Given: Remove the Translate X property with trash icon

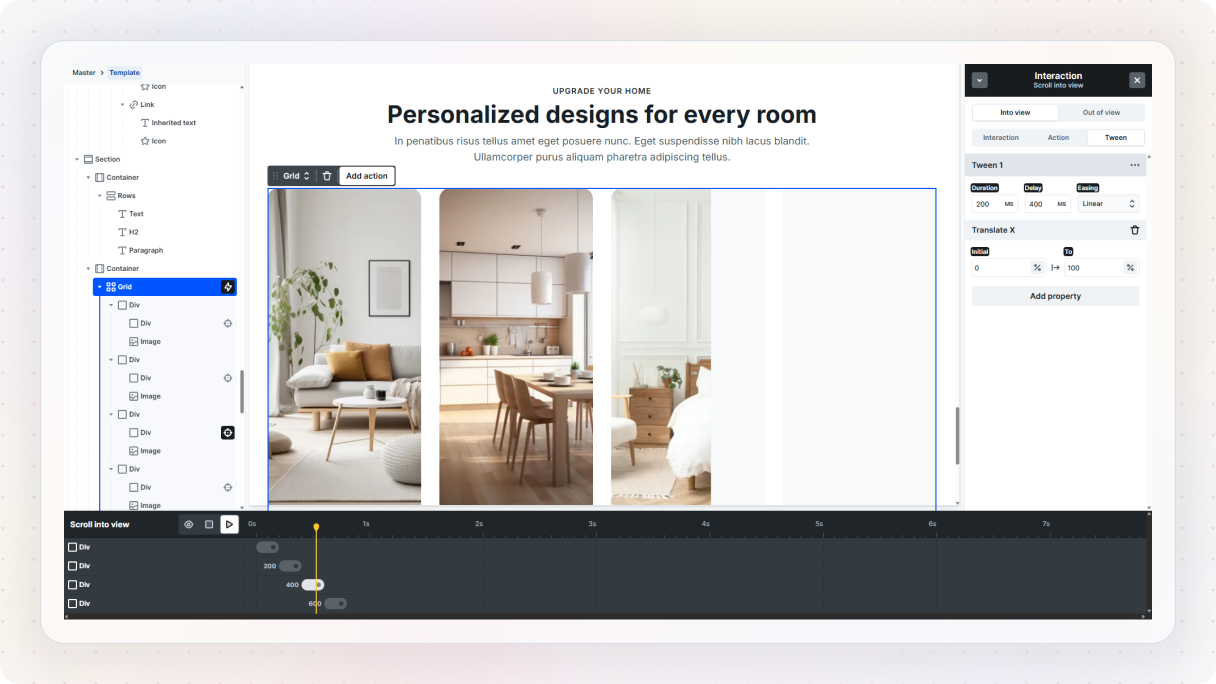Looking at the screenshot, I should [1135, 230].
